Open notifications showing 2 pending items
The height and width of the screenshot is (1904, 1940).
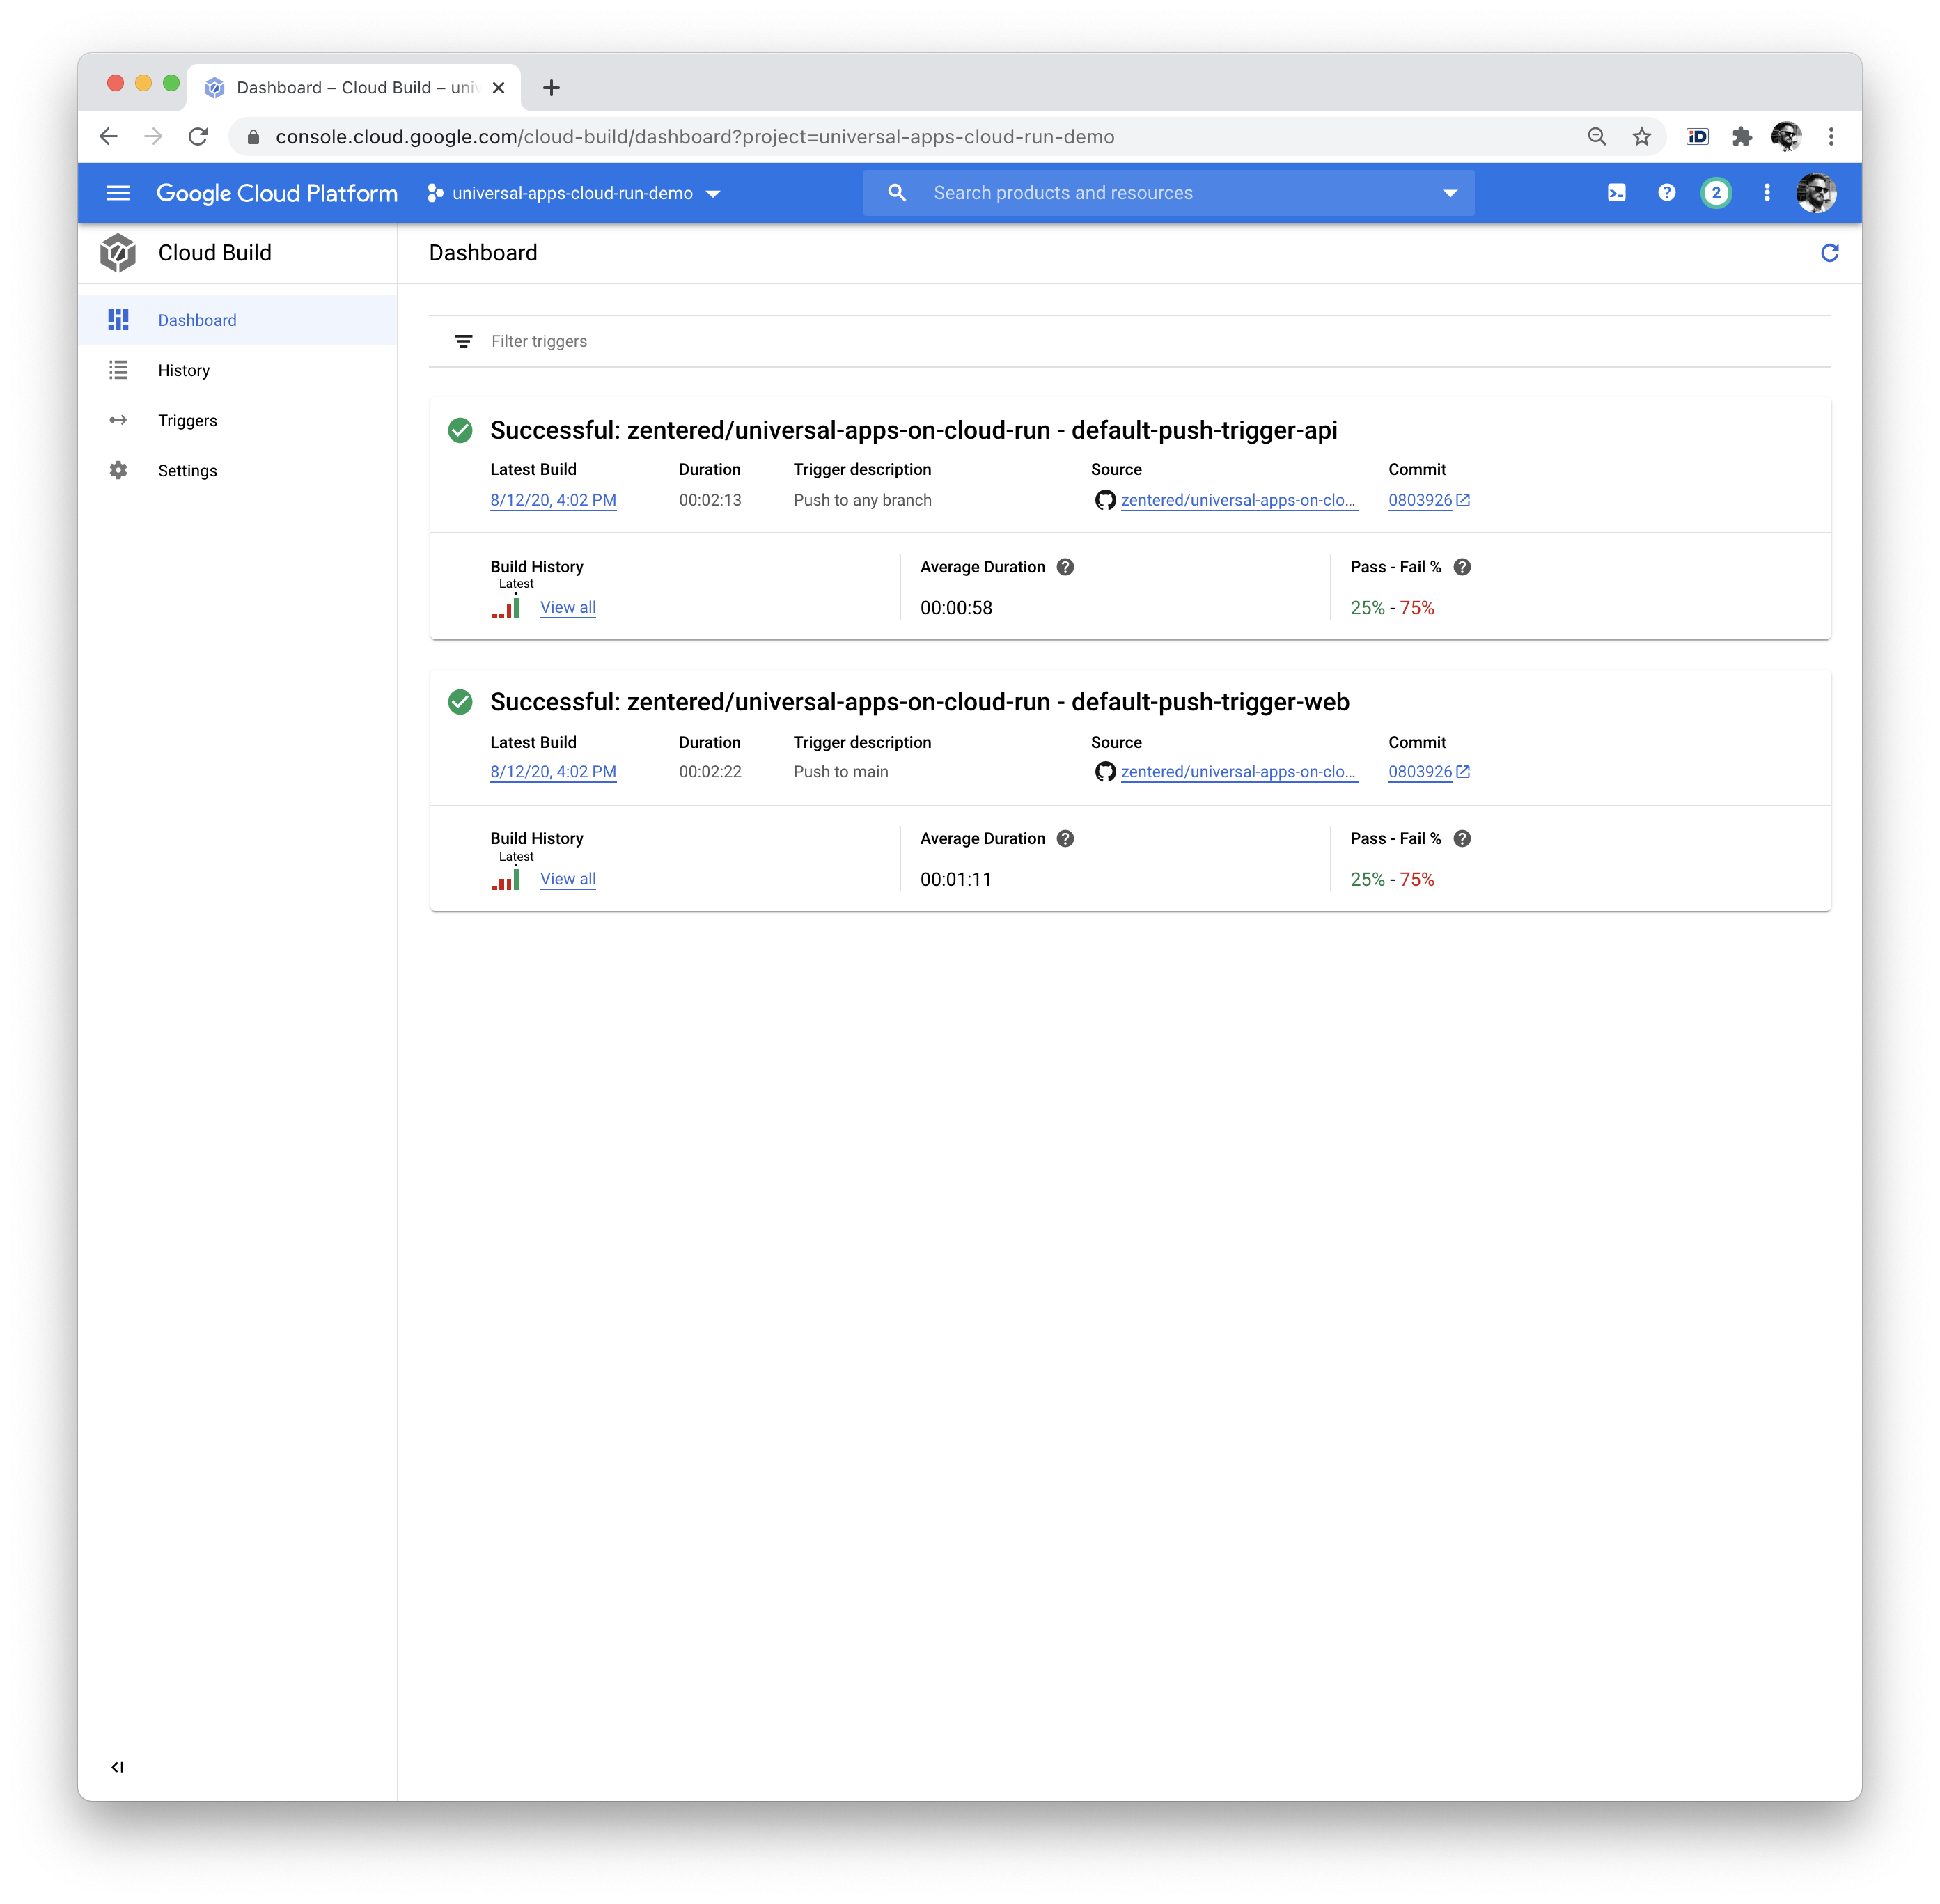coord(1716,192)
